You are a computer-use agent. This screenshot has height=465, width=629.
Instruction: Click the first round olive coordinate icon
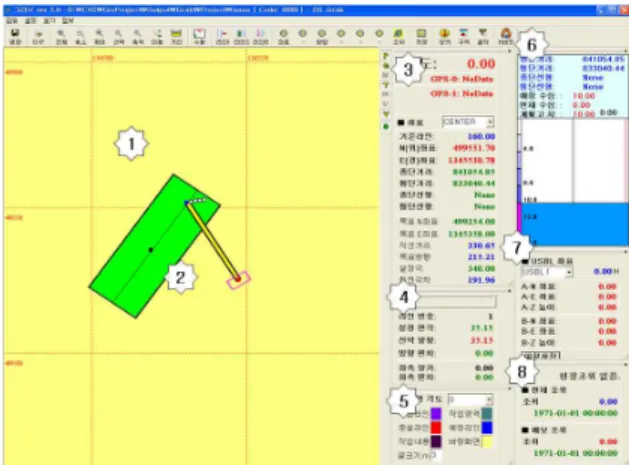click(x=284, y=34)
